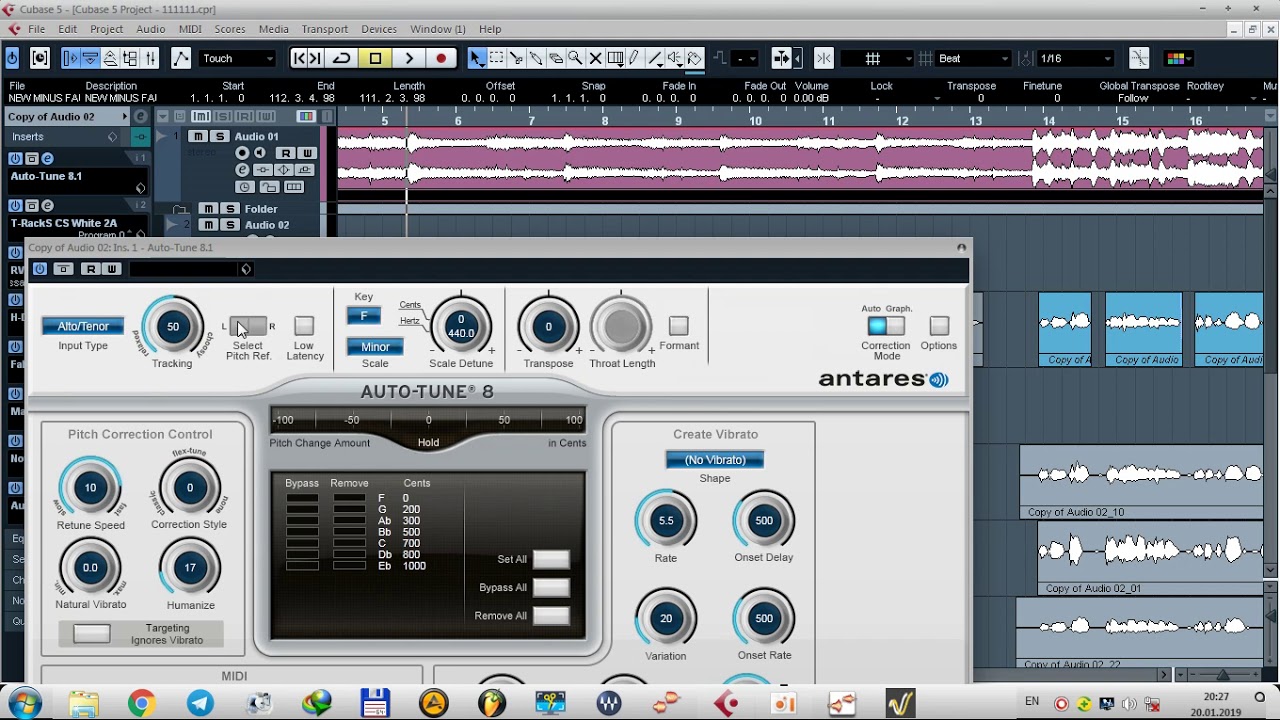Select the Range Selection tool

(496, 58)
